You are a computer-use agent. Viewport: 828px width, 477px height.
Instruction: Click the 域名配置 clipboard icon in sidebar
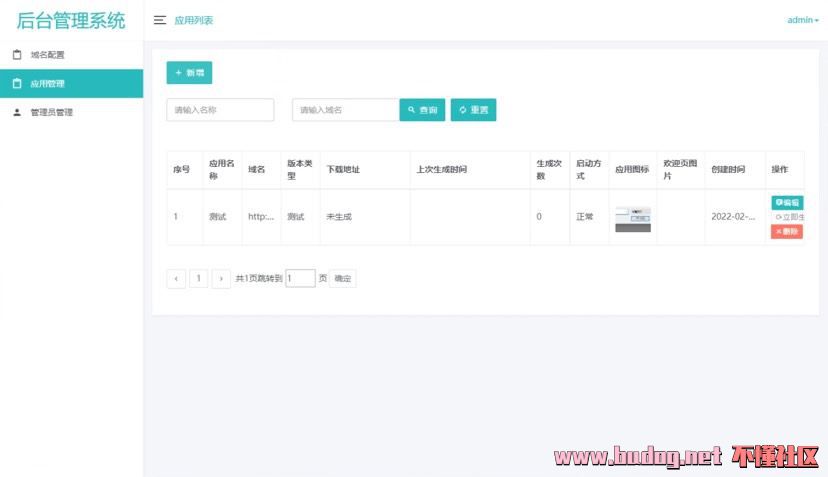17,55
